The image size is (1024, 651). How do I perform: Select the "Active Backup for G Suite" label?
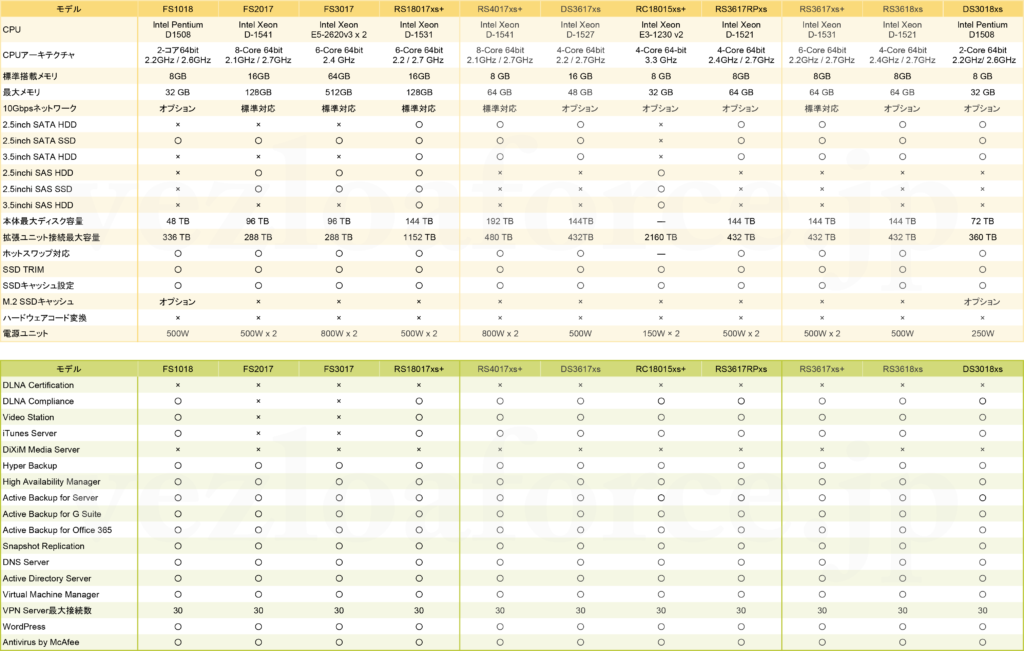pyautogui.click(x=52, y=514)
